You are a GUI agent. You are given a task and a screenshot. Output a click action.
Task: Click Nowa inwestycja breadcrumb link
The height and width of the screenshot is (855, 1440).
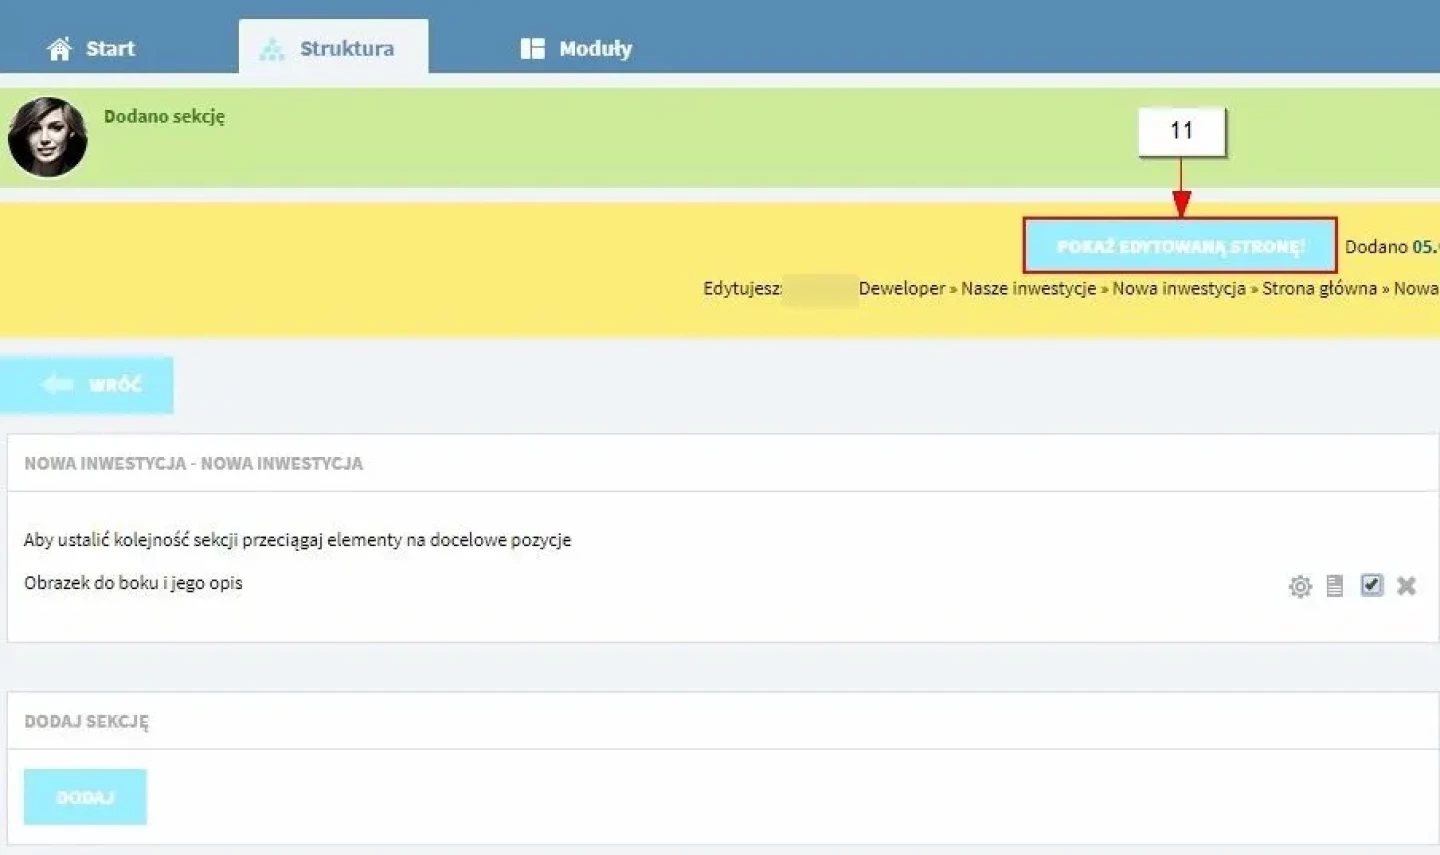(x=1179, y=288)
